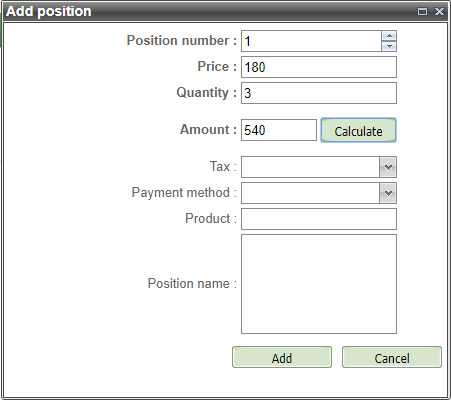Increase position number with up spinner arrow

click(389, 36)
